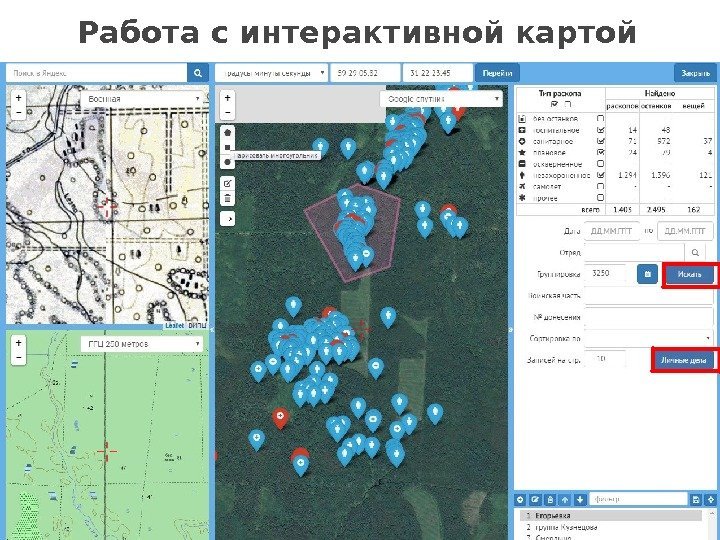720x540 pixels.
Task: Click the Leaflet attribution link
Action: (174, 325)
